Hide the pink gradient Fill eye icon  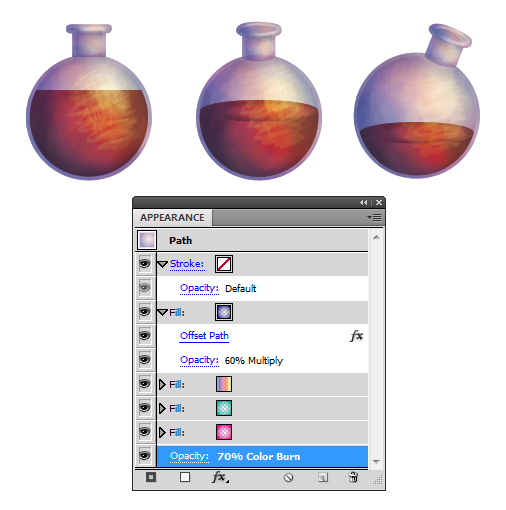(x=145, y=432)
